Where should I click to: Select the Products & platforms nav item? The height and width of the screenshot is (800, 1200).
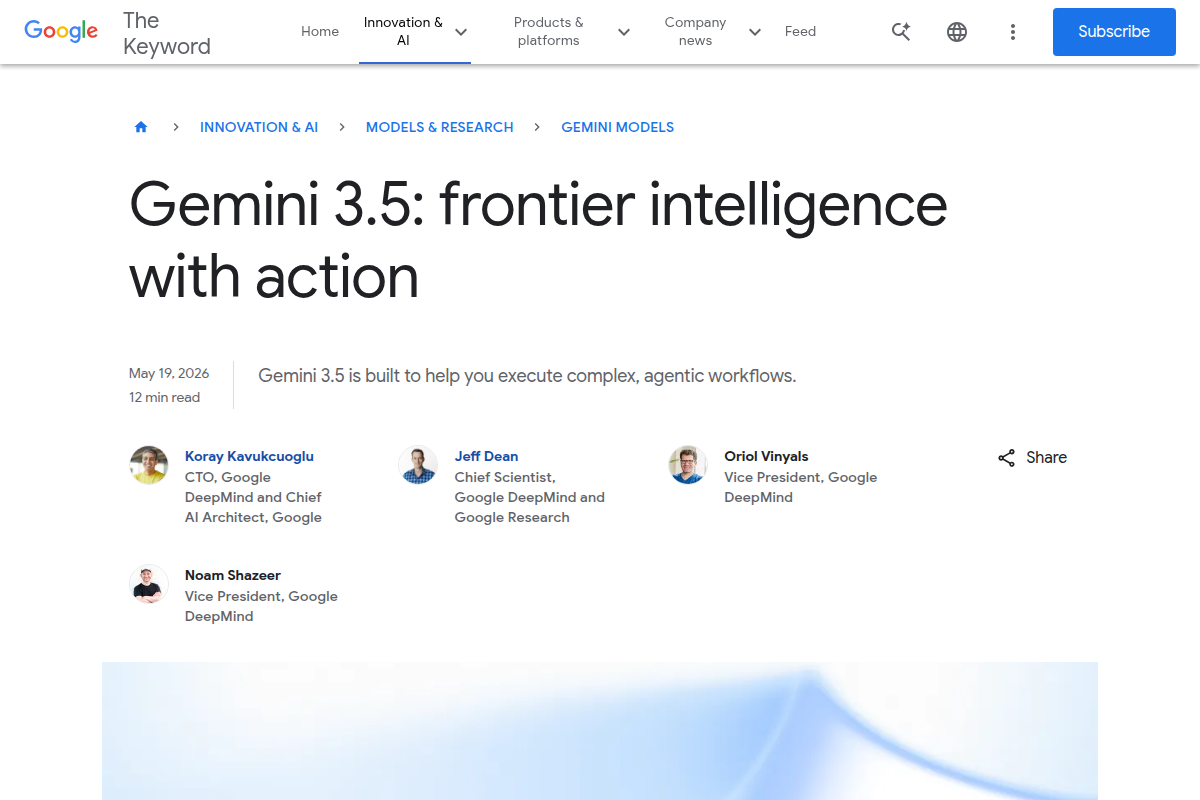coord(548,32)
